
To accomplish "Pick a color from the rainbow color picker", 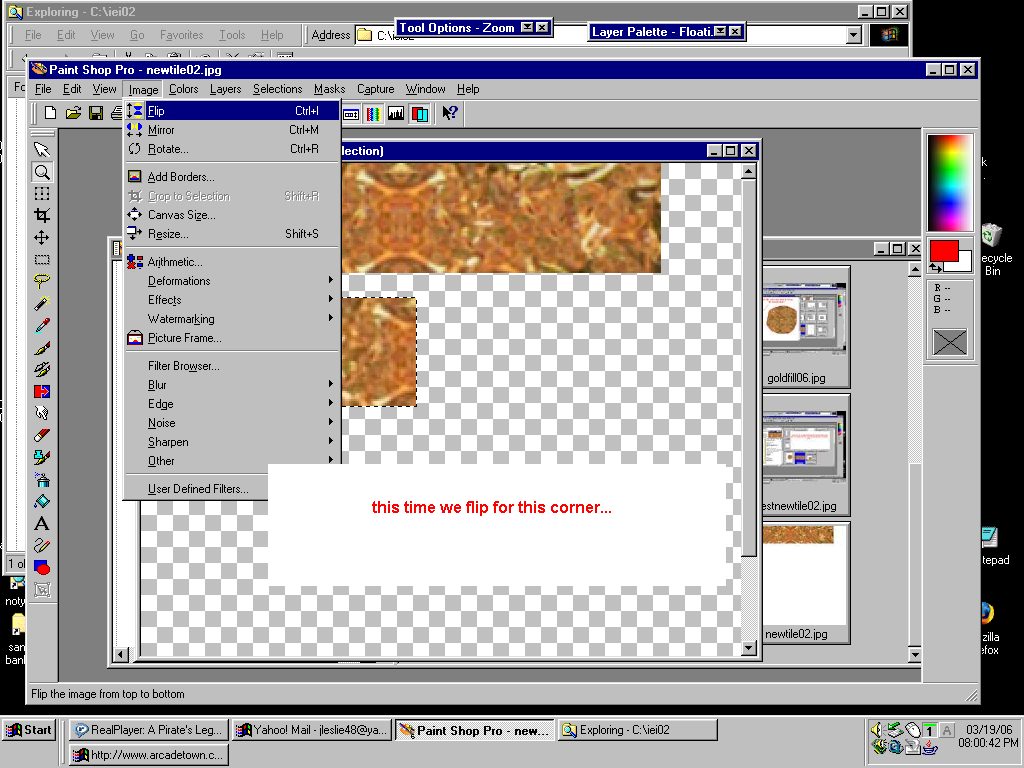I will tap(950, 182).
